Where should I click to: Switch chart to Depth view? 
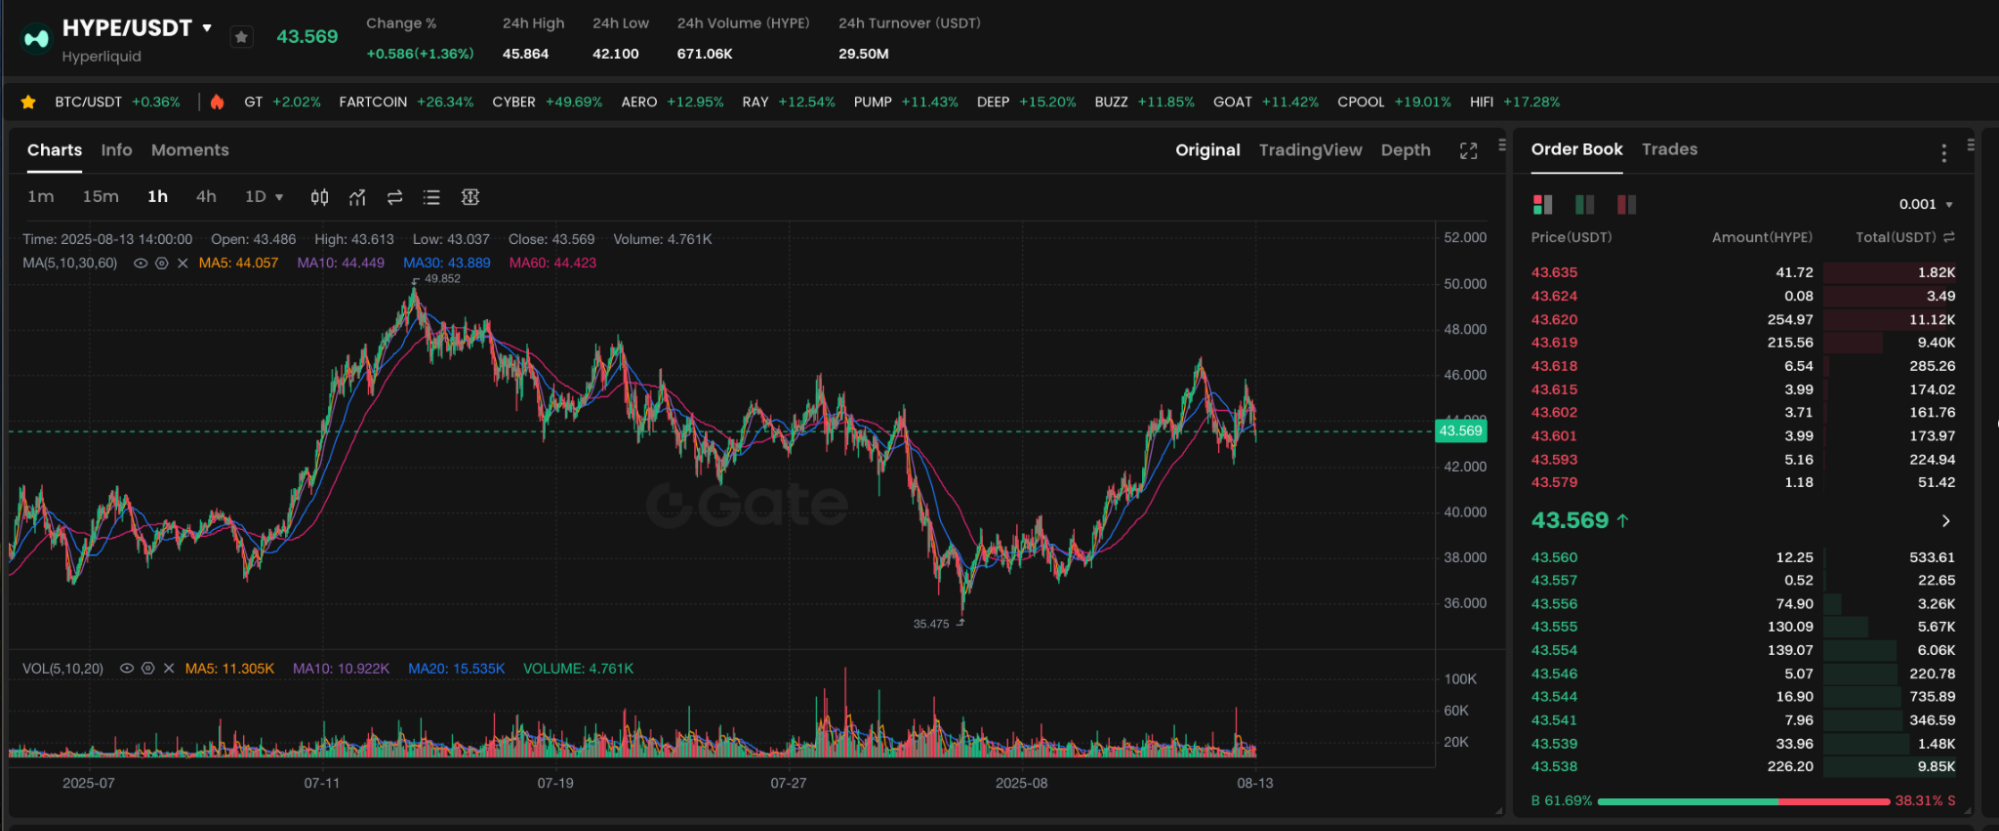(1405, 150)
